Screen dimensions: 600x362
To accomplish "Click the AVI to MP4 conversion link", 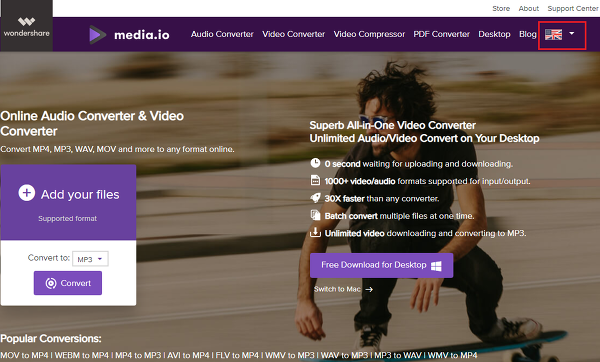I will click(188, 355).
